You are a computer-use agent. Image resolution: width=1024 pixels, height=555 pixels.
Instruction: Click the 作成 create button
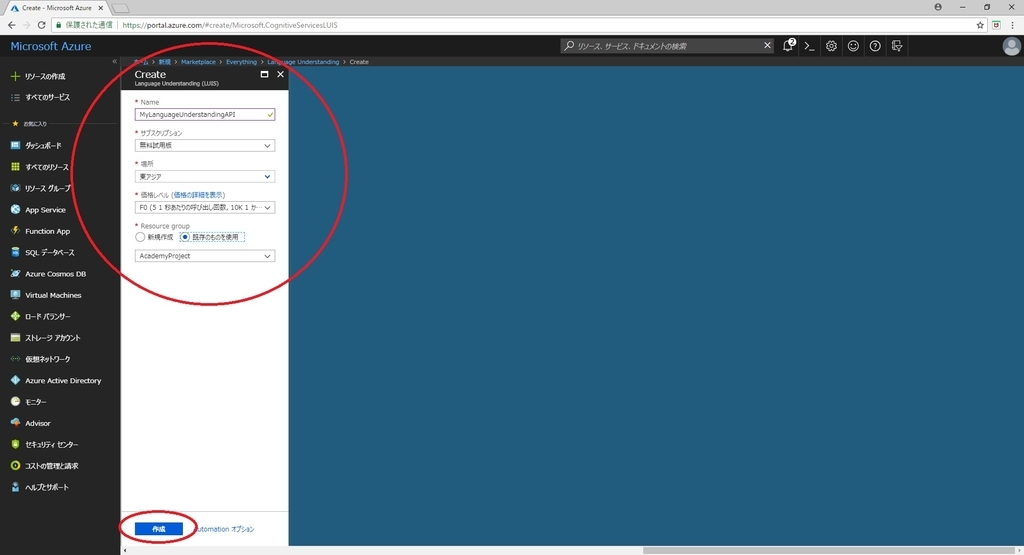(x=159, y=529)
